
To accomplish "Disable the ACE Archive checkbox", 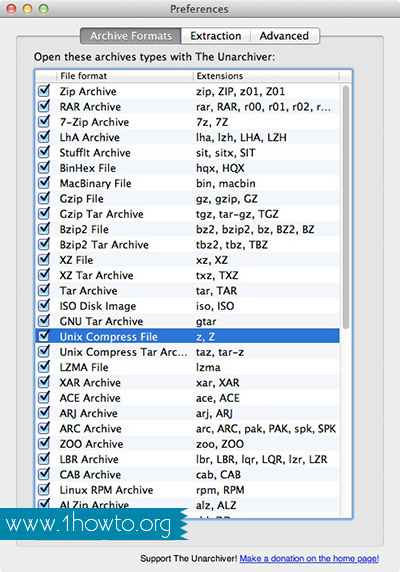I will pyautogui.click(x=44, y=397).
